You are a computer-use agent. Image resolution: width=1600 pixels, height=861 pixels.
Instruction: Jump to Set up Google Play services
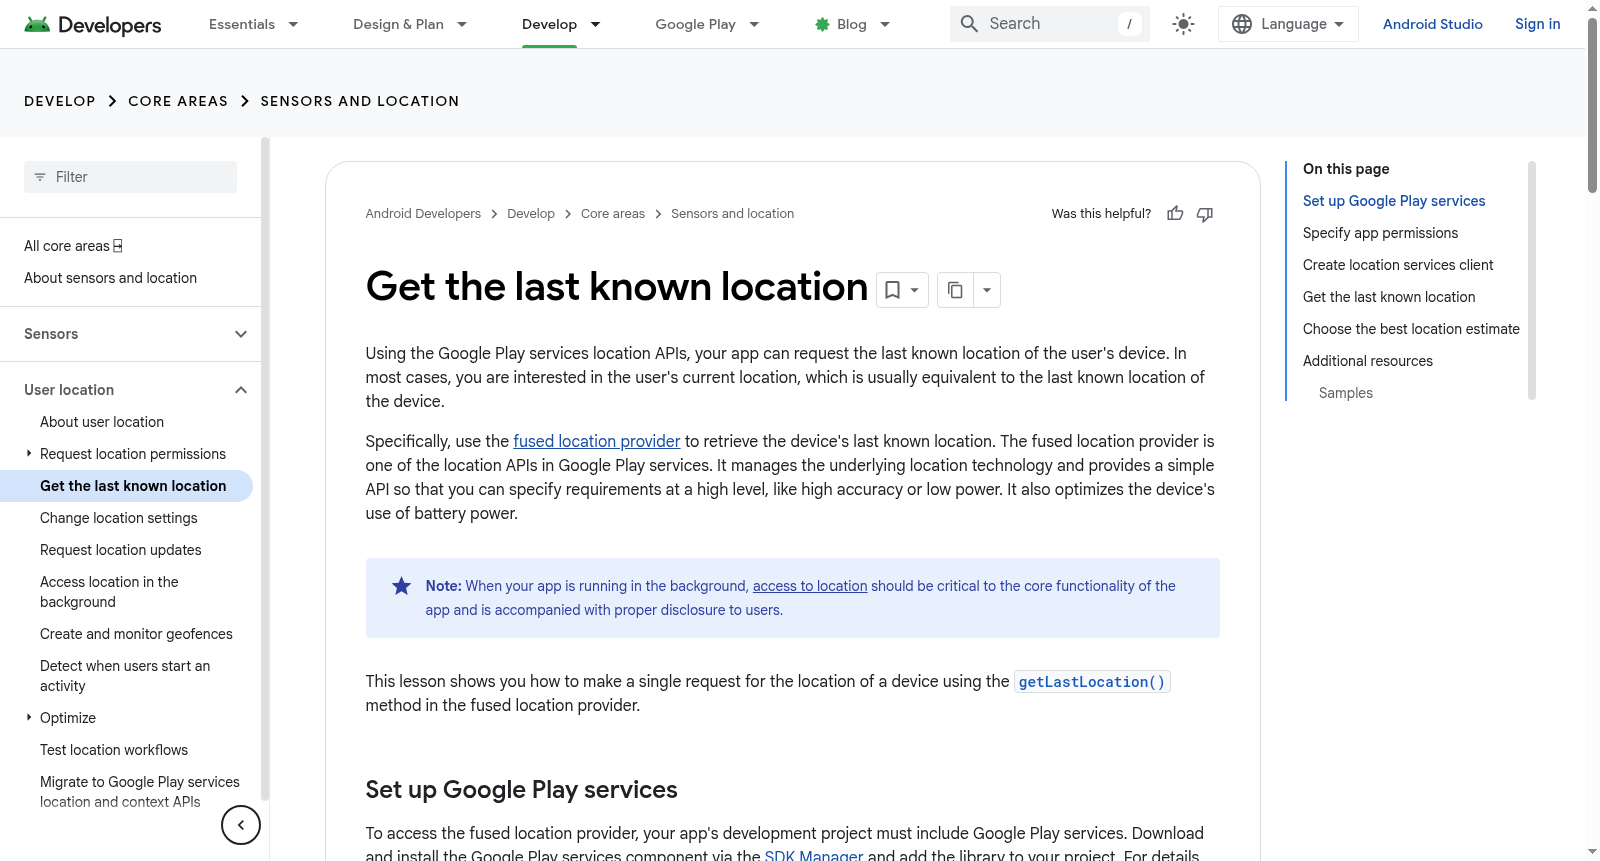pos(1394,201)
